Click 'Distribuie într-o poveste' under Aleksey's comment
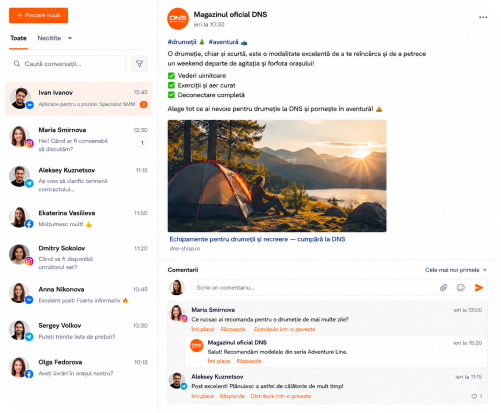Image resolution: width=501 pixels, height=413 pixels. point(281,396)
